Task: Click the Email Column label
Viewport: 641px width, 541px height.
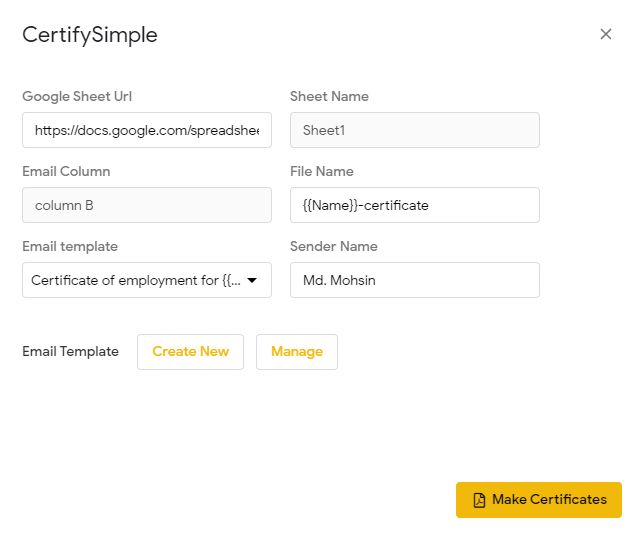Action: (x=66, y=172)
